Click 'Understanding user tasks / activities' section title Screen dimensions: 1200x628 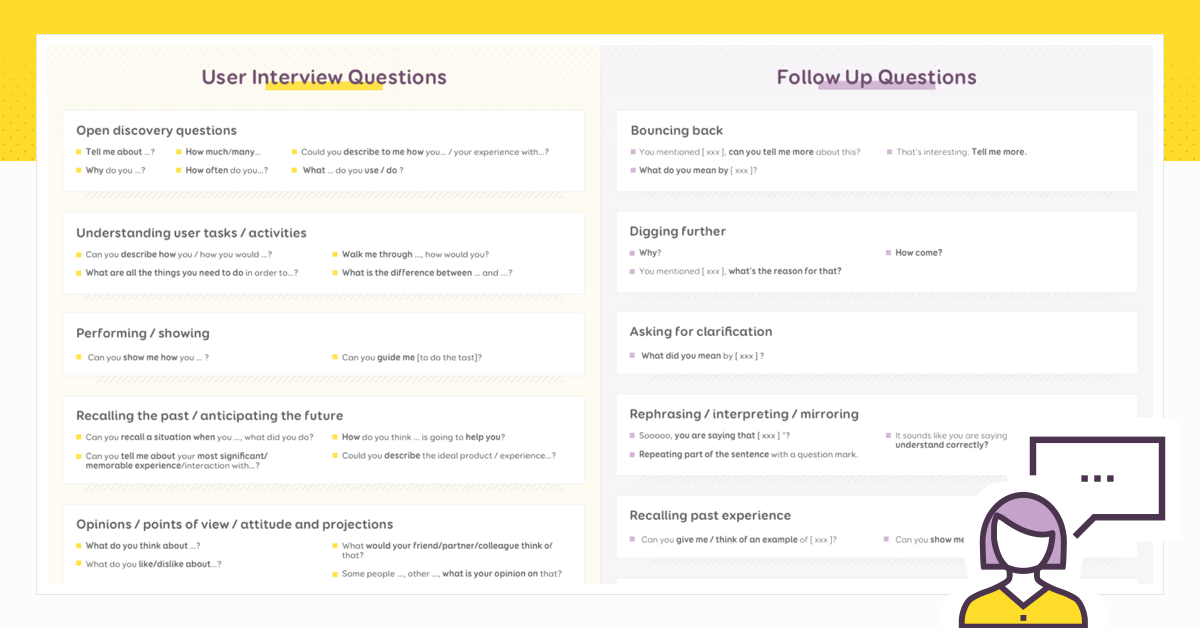point(191,233)
